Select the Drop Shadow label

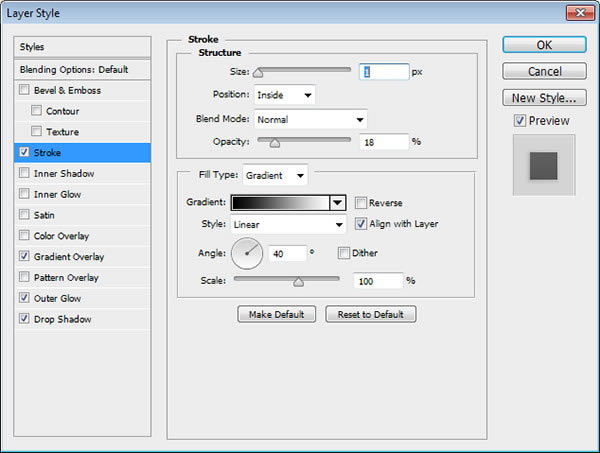click(x=62, y=319)
